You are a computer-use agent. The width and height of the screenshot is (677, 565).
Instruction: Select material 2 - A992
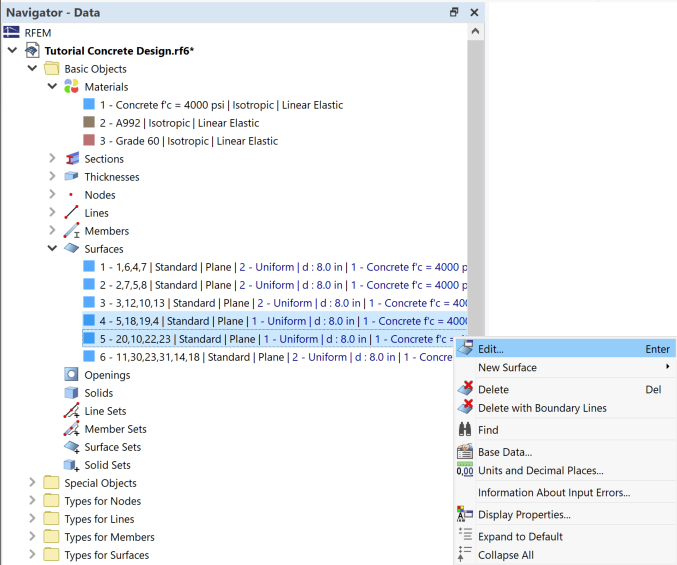coord(179,123)
